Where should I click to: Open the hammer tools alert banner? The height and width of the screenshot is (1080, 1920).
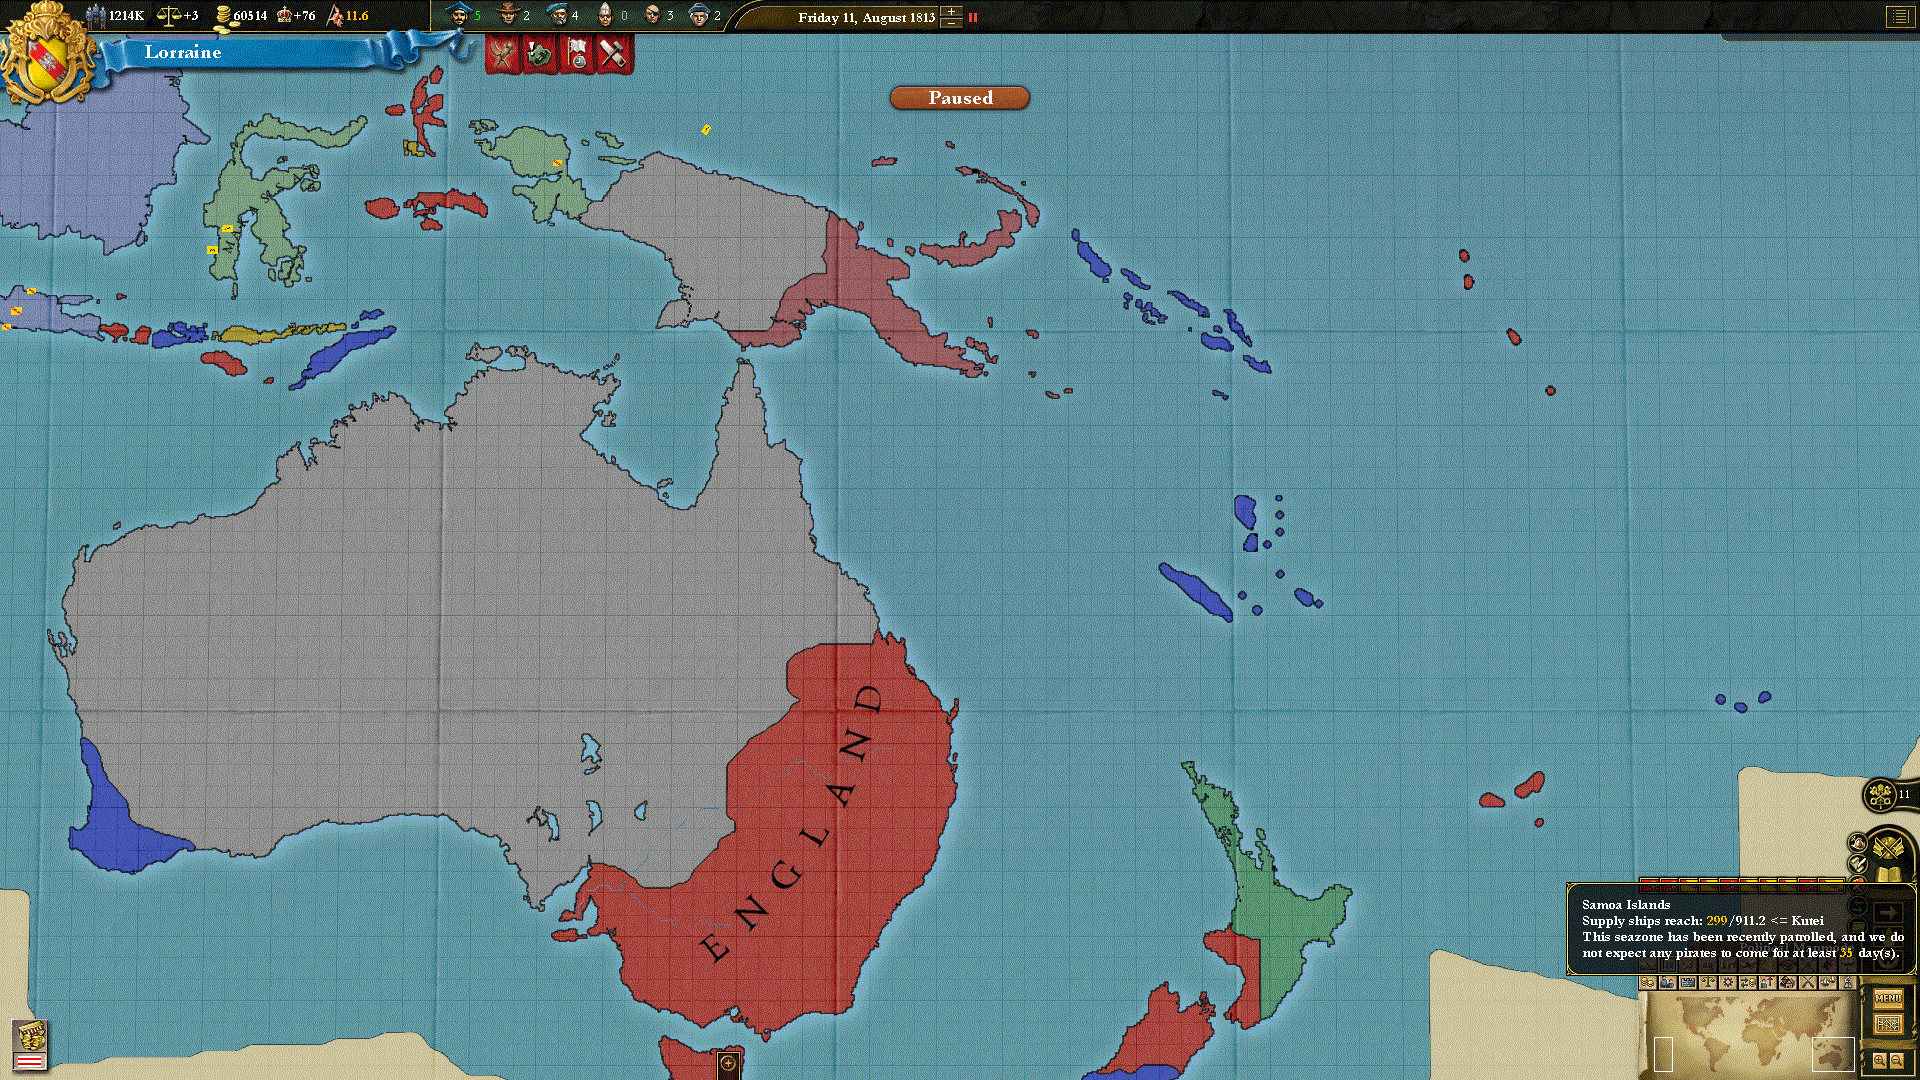[614, 54]
